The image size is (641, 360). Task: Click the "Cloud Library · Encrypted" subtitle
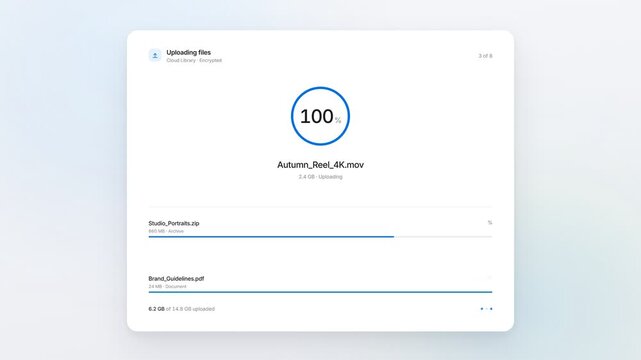(x=194, y=60)
